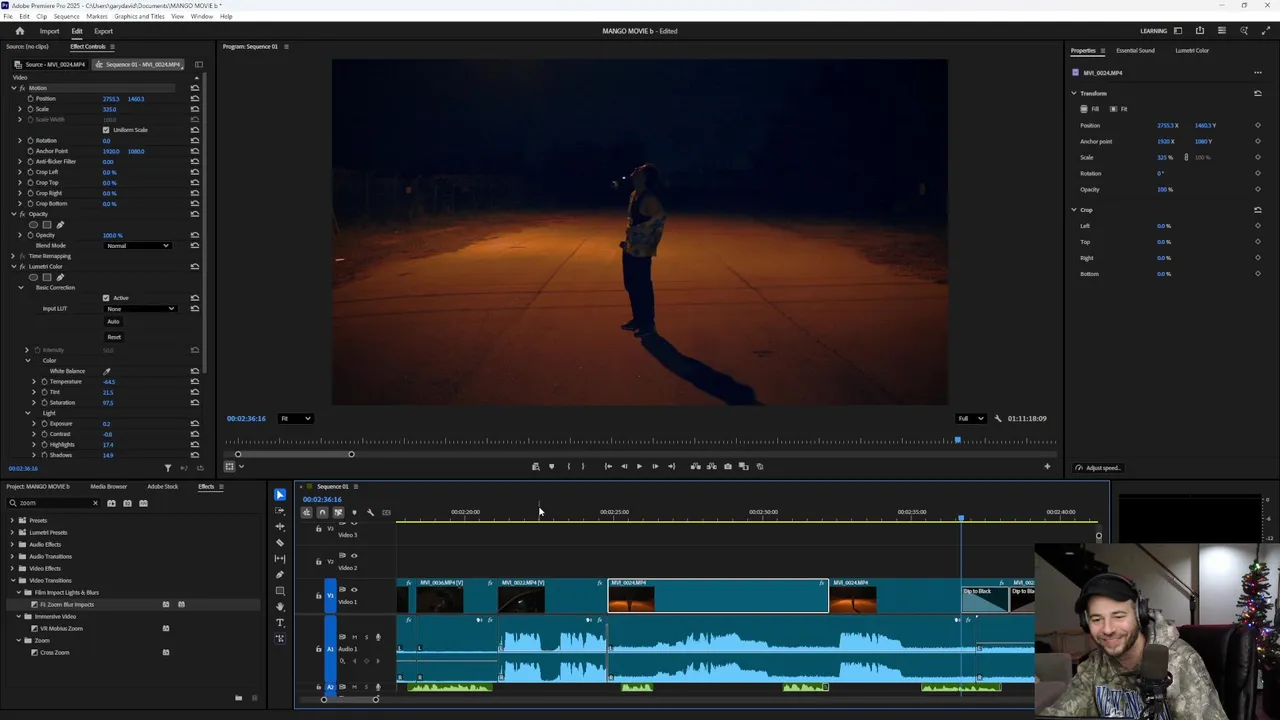Open the Sequence menu
This screenshot has width=1280, height=720.
66,17
